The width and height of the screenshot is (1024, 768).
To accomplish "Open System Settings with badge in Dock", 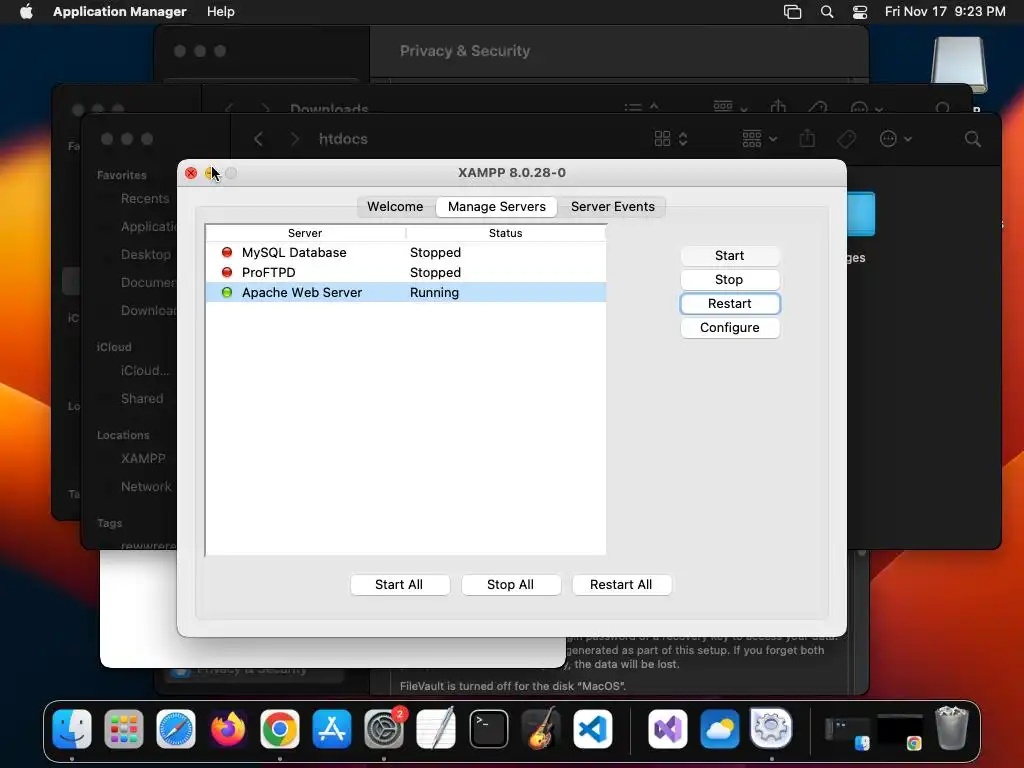I will click(x=384, y=729).
